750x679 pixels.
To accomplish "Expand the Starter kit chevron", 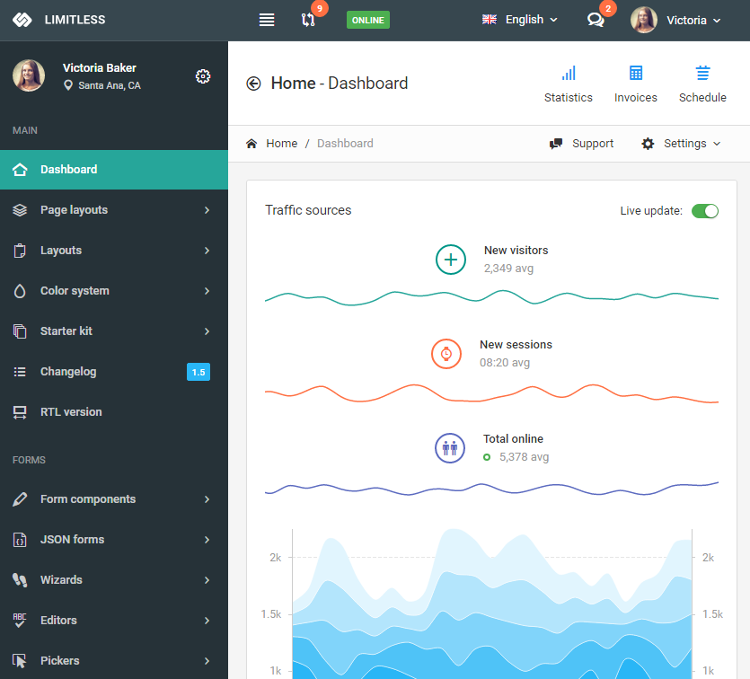I will tap(207, 331).
